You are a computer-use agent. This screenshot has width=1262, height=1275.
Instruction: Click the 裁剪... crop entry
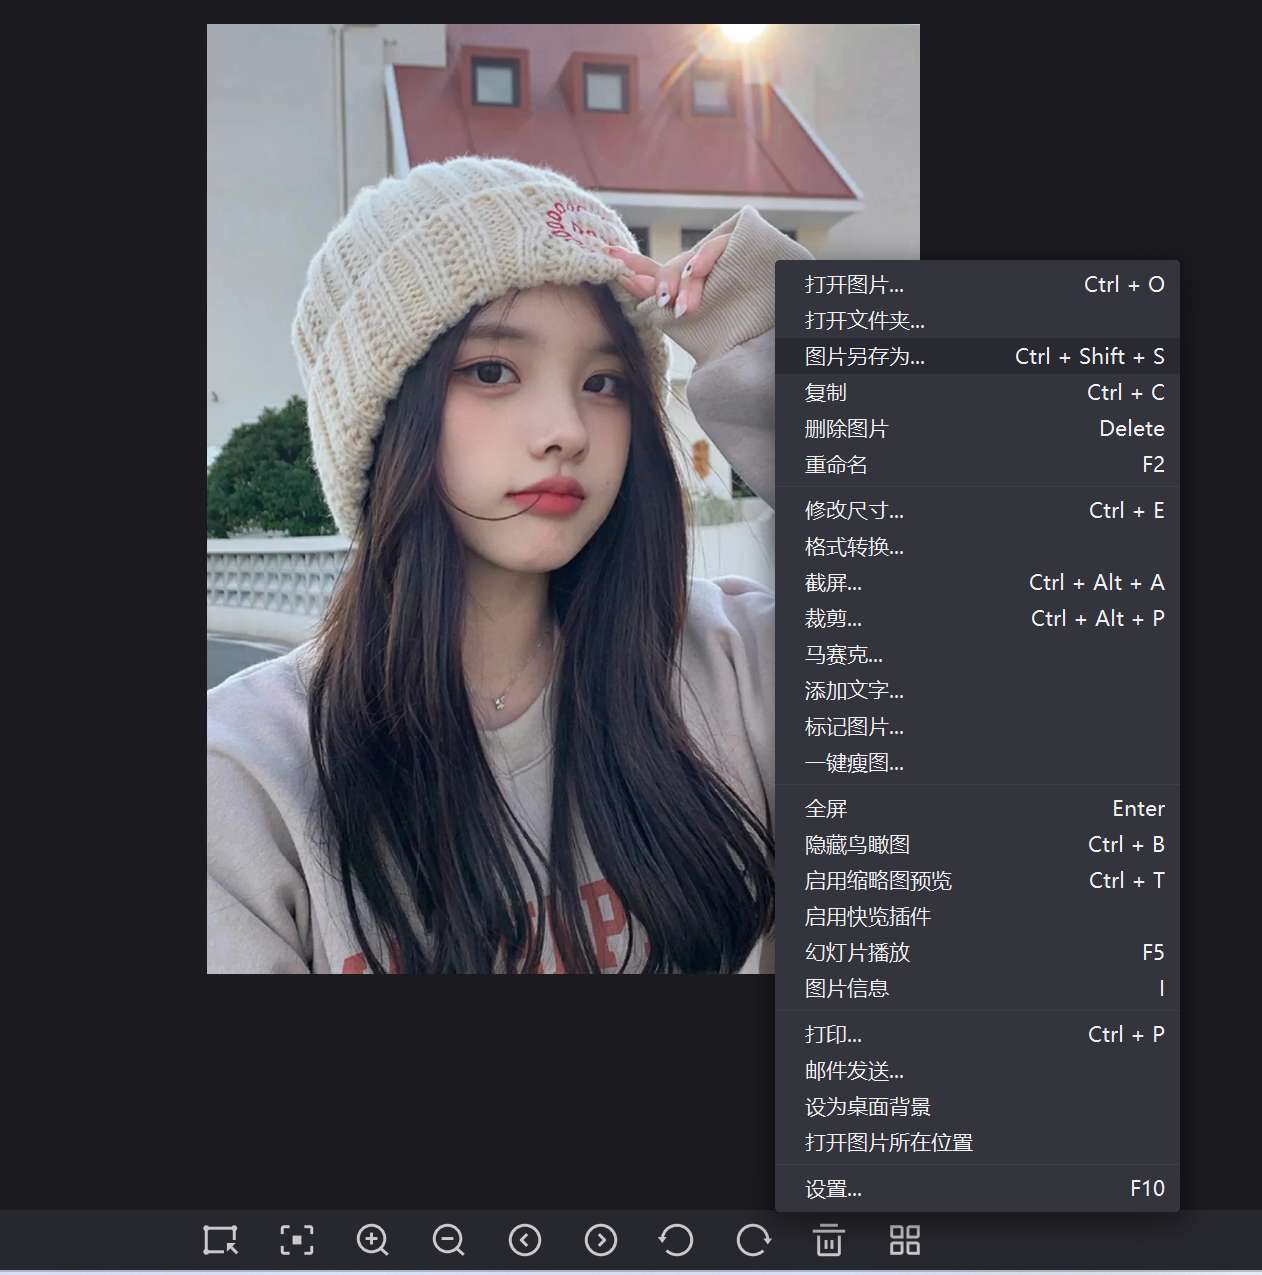[x=977, y=619]
